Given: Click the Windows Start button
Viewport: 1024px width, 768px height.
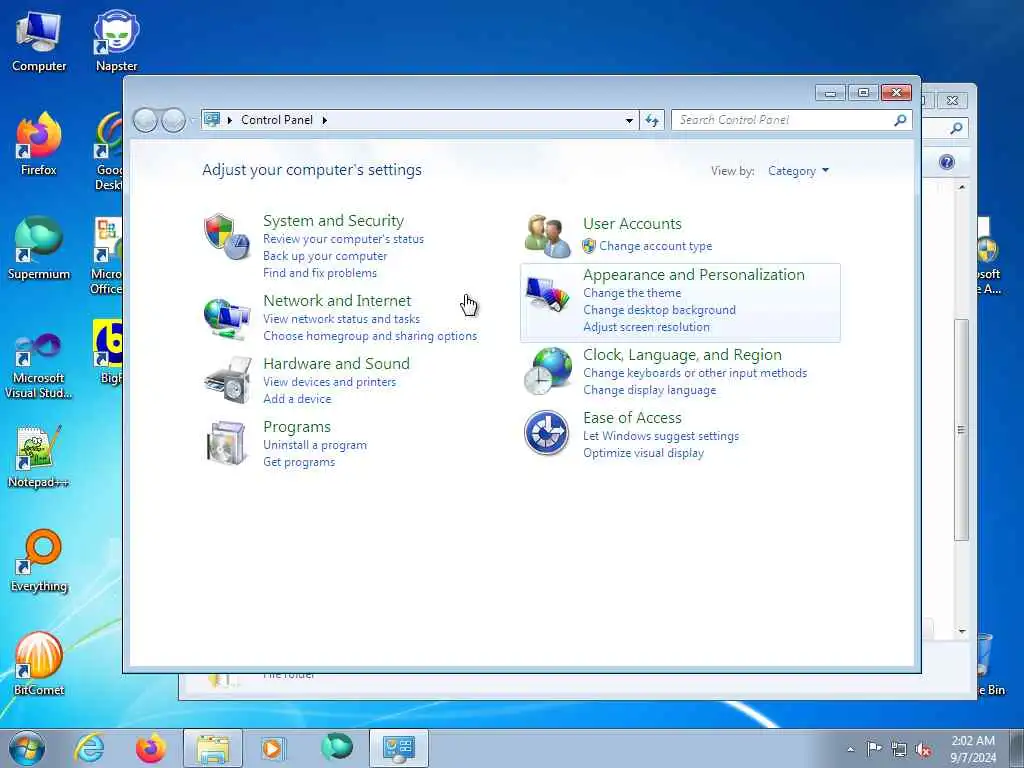Looking at the screenshot, I should click(x=27, y=748).
